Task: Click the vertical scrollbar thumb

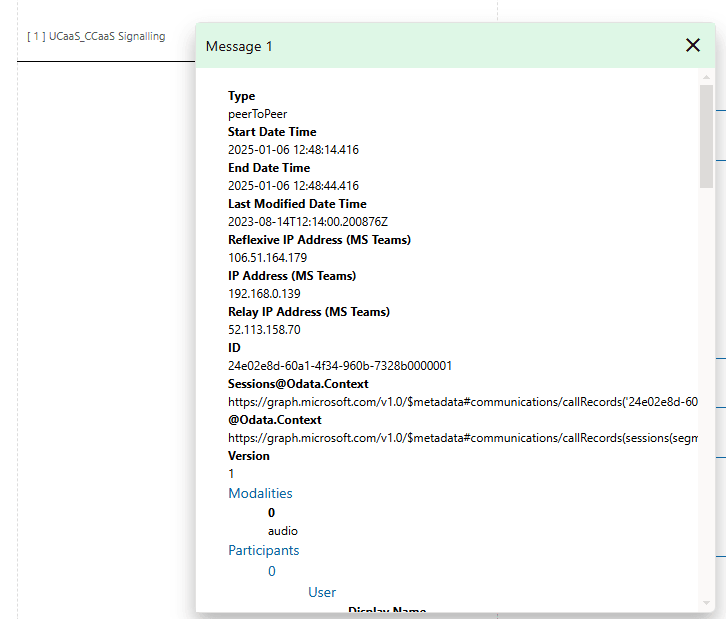Action: coord(706,137)
